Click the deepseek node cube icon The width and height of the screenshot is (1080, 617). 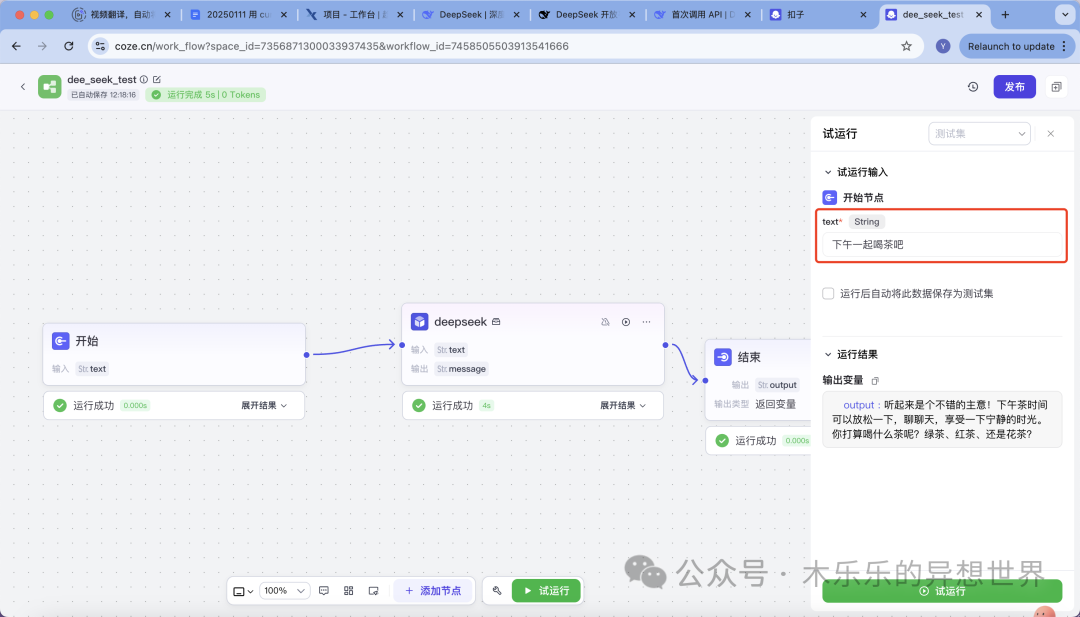pos(419,322)
